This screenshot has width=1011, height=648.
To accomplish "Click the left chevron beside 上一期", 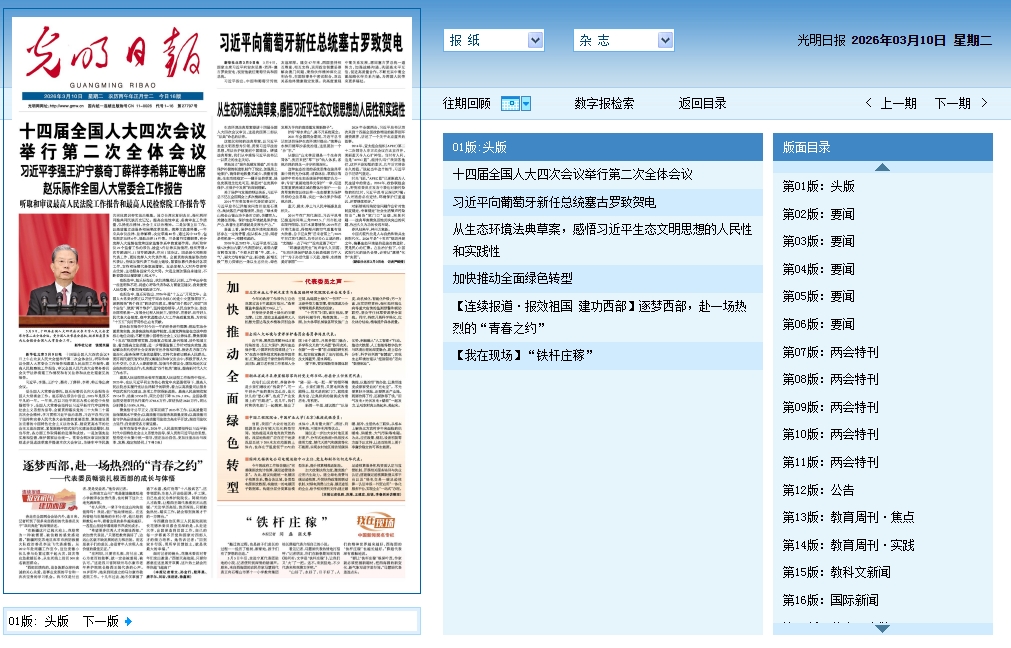I will coord(868,103).
